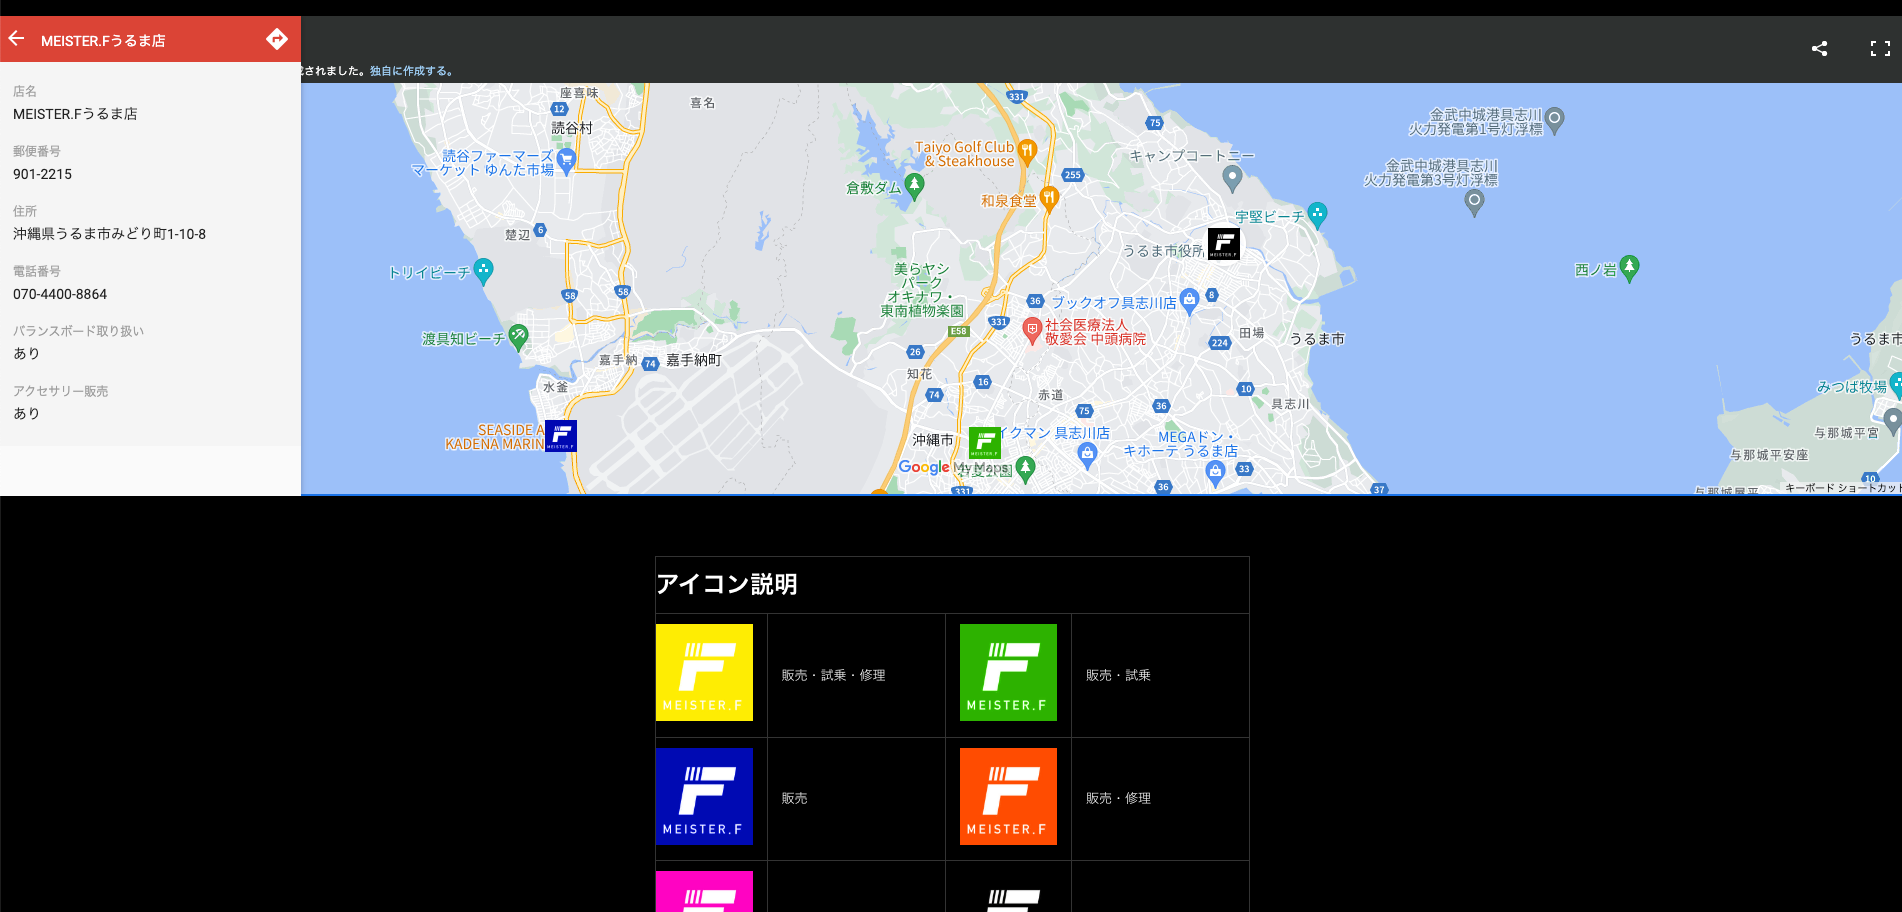Open the キャンプコートニー location pin
The height and width of the screenshot is (912, 1902).
tap(1232, 178)
